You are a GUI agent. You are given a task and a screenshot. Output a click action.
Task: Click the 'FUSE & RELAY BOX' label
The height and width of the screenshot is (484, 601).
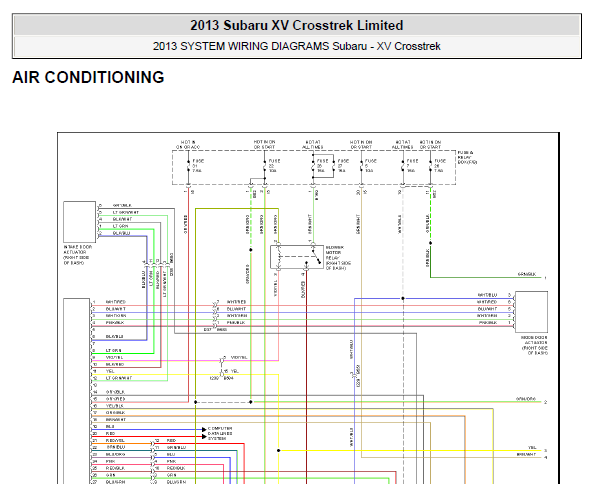(x=467, y=157)
